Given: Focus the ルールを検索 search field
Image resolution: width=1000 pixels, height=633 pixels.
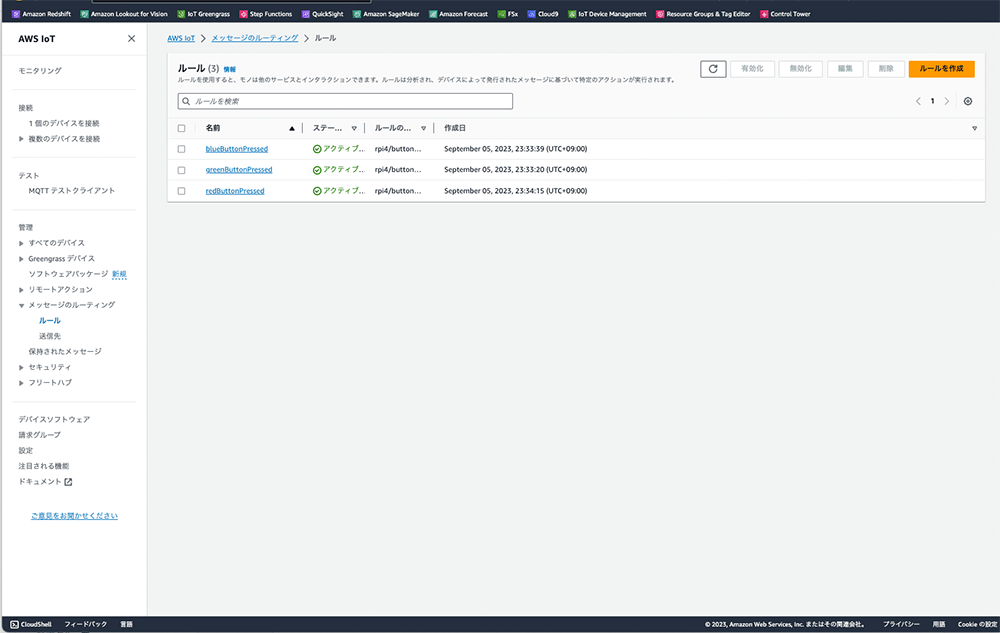Looking at the screenshot, I should coord(345,101).
